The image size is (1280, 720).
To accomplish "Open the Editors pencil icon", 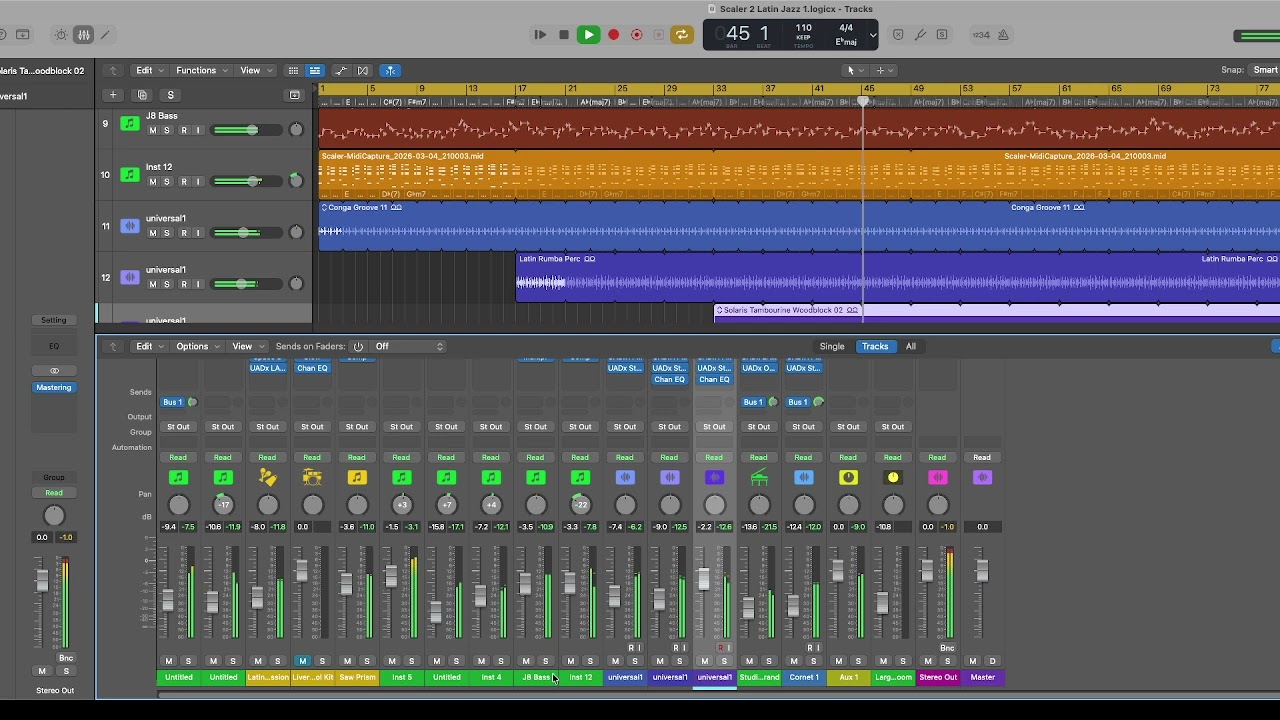I will (105, 35).
